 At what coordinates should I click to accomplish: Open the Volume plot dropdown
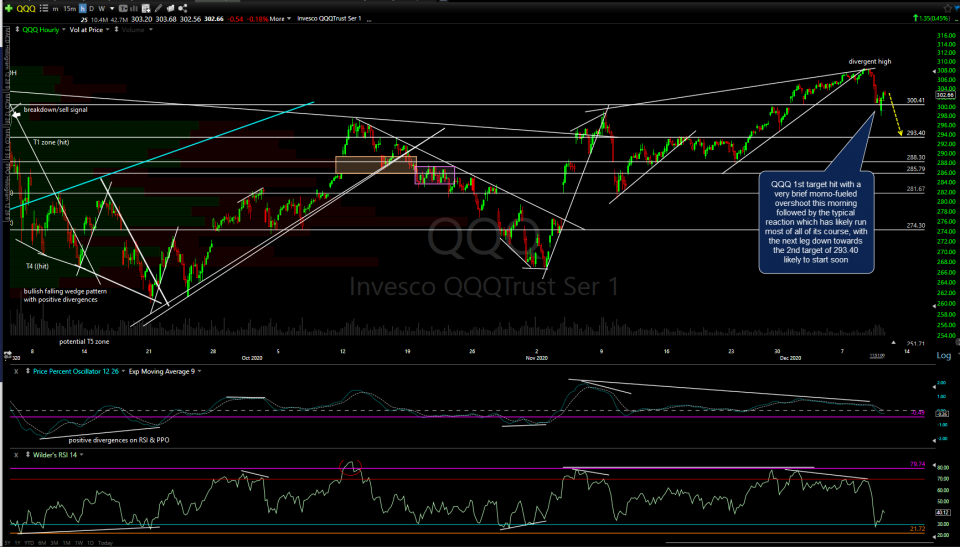pyautogui.click(x=151, y=29)
